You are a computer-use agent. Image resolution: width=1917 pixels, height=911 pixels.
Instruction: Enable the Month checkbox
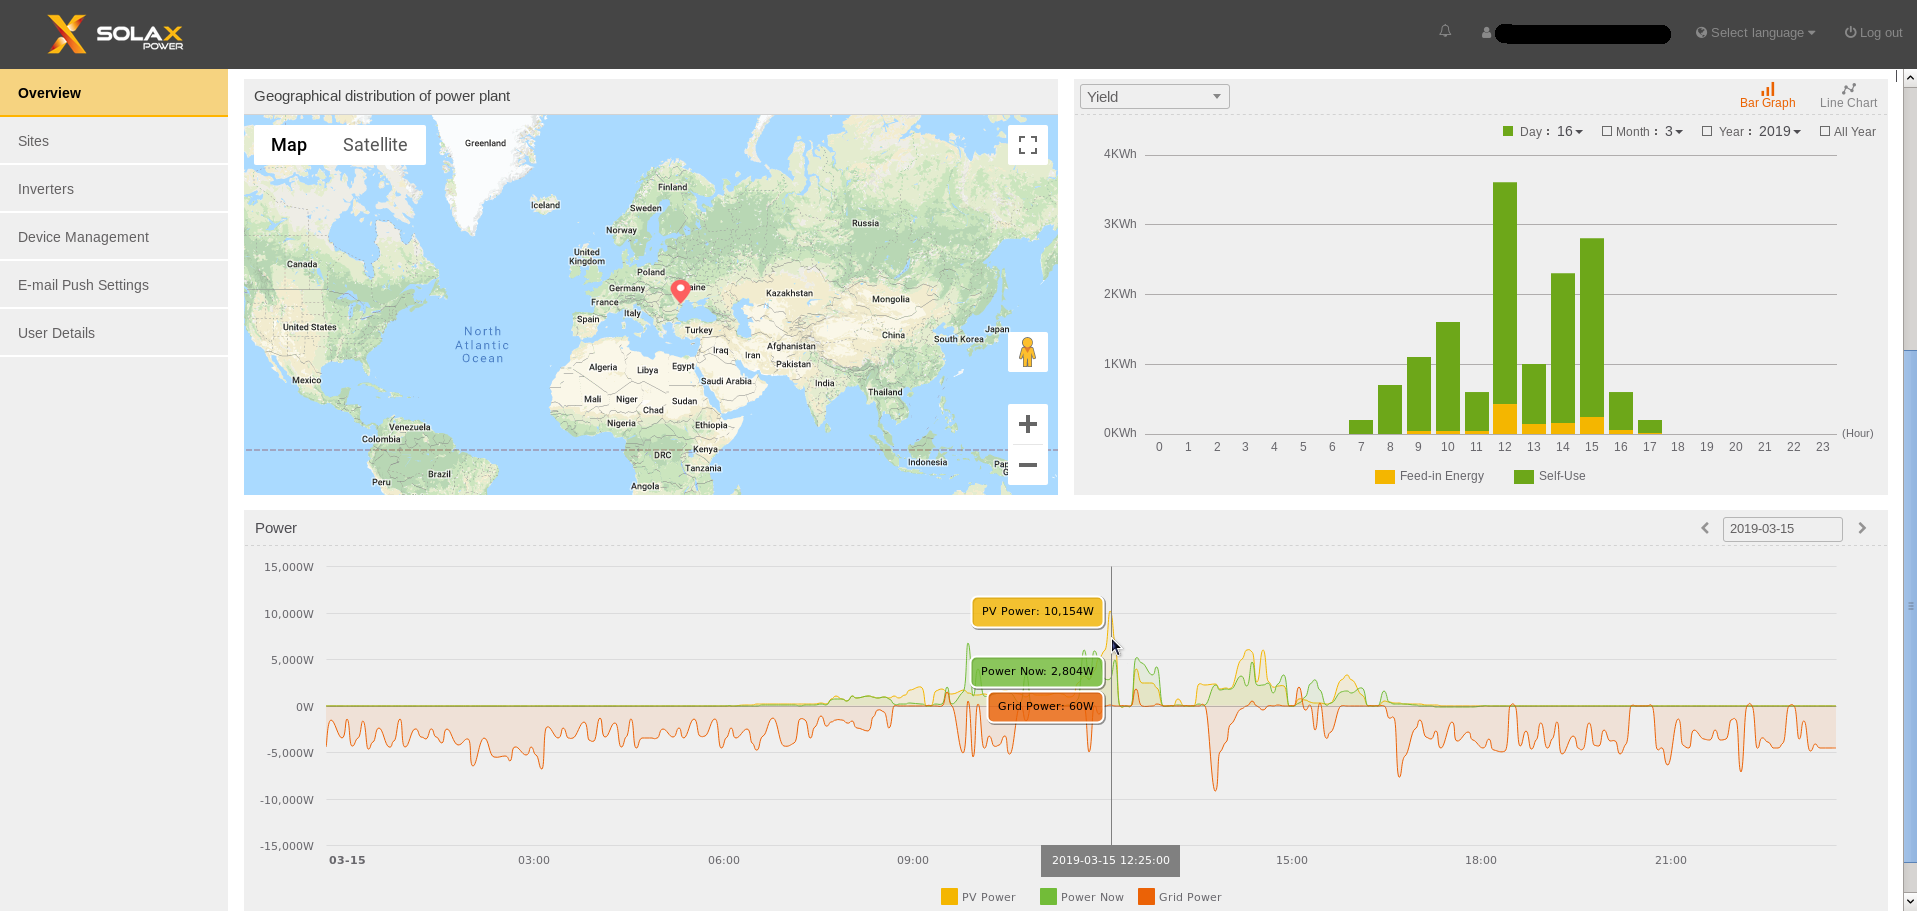1607,132
